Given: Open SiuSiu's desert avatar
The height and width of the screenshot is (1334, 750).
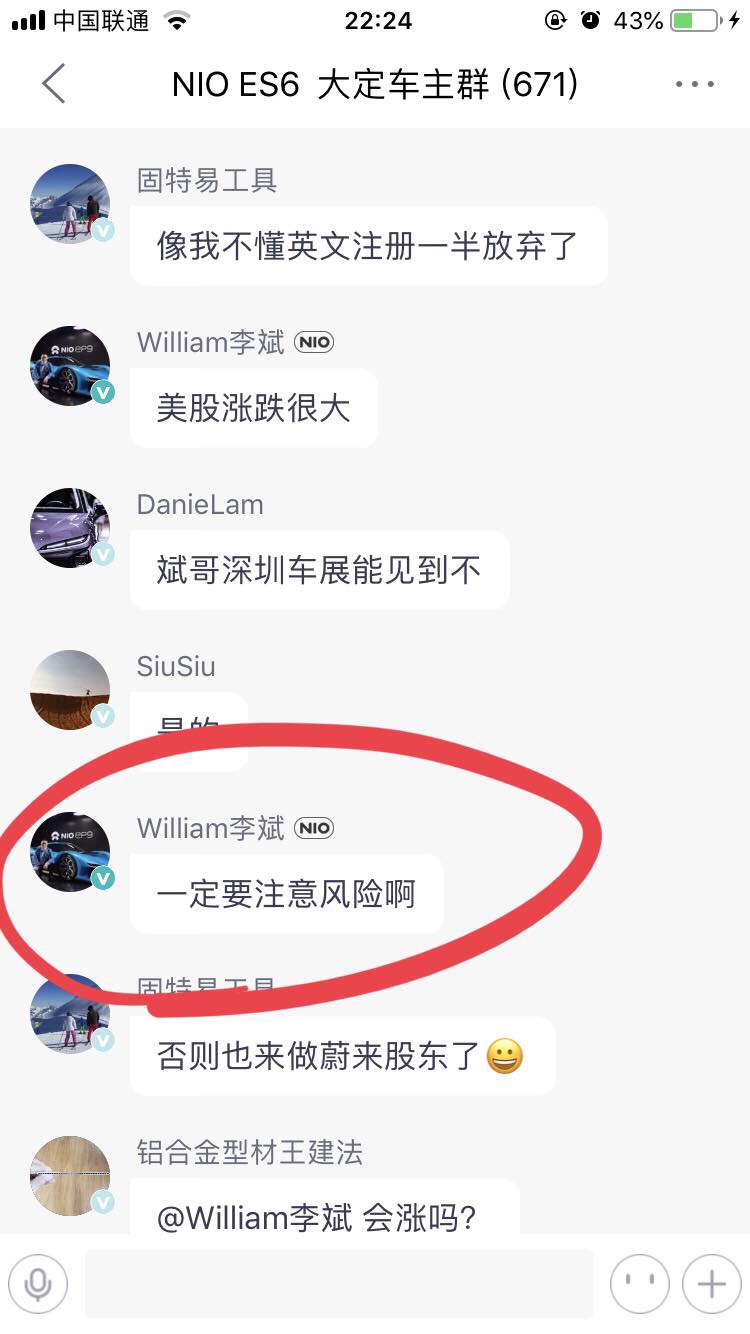Looking at the screenshot, I should [x=70, y=690].
